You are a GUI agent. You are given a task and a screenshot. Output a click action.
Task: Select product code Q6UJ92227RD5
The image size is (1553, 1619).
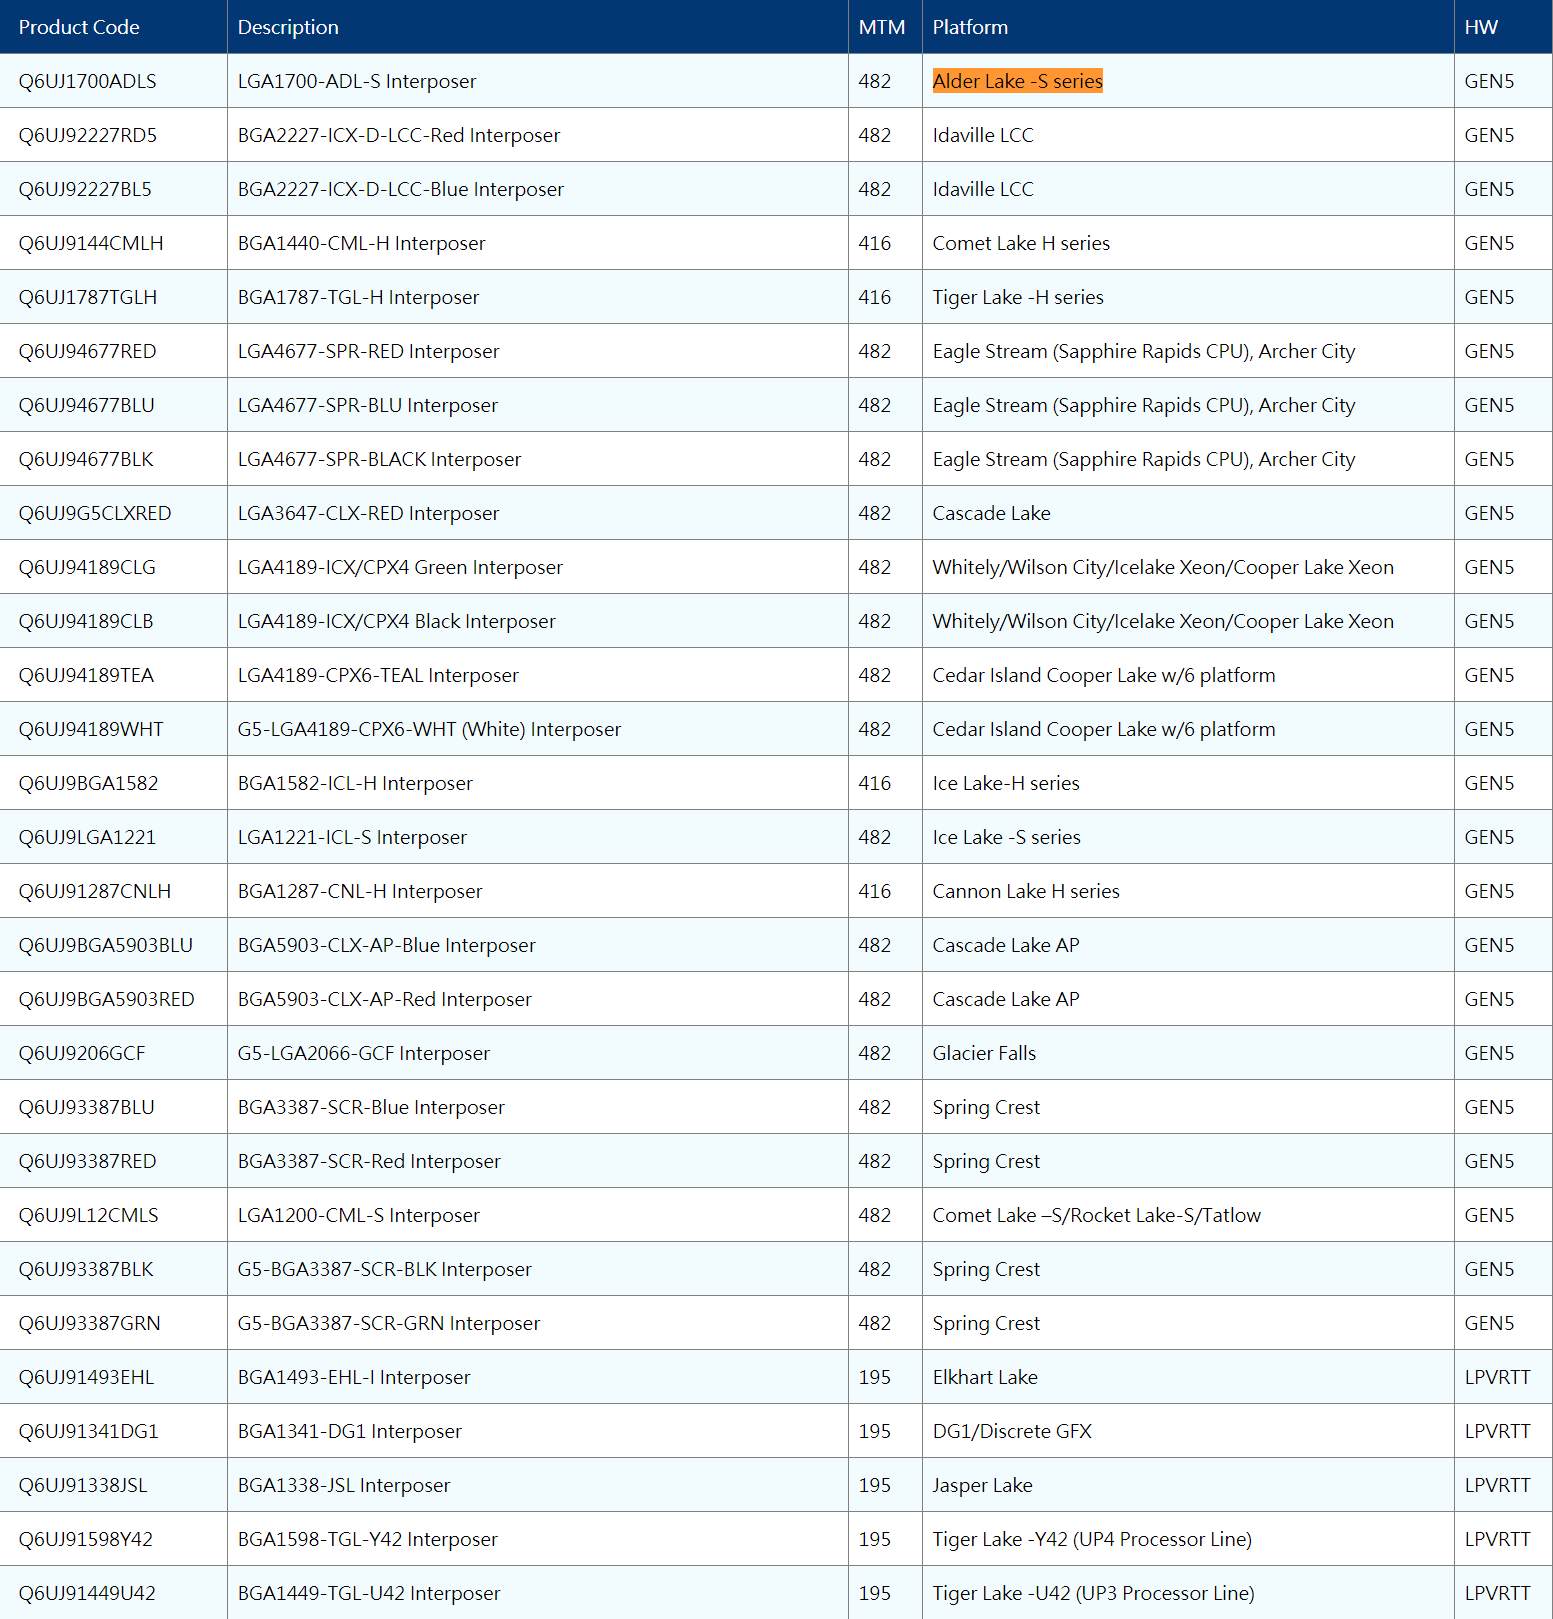(x=87, y=135)
